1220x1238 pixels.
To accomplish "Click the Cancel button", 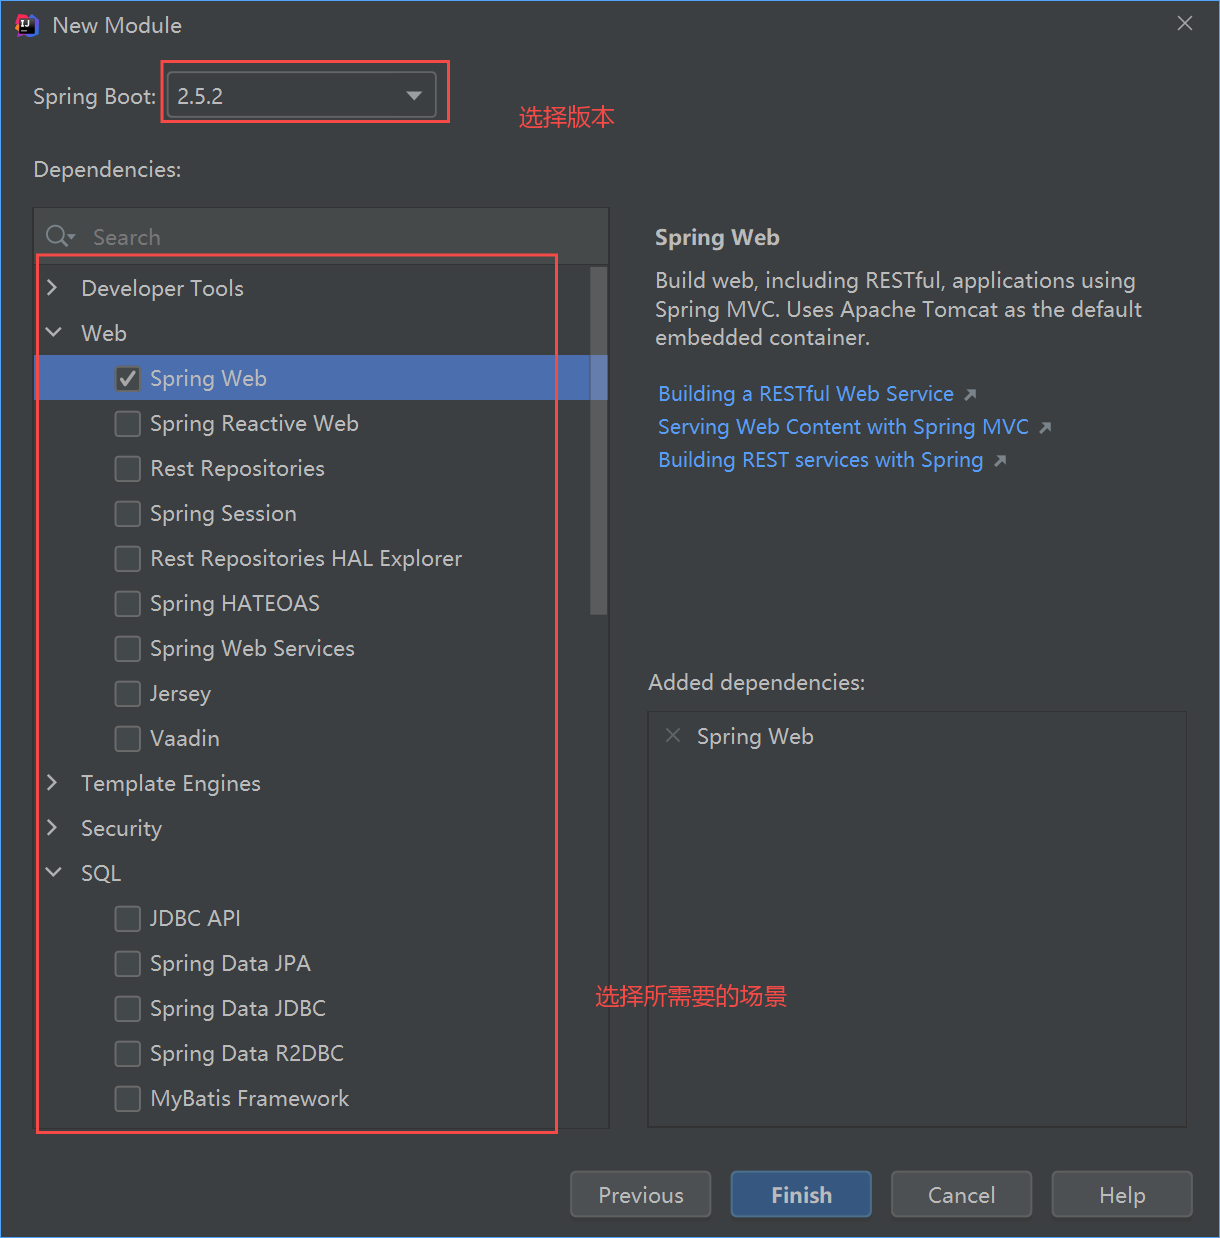I will click(x=961, y=1194).
